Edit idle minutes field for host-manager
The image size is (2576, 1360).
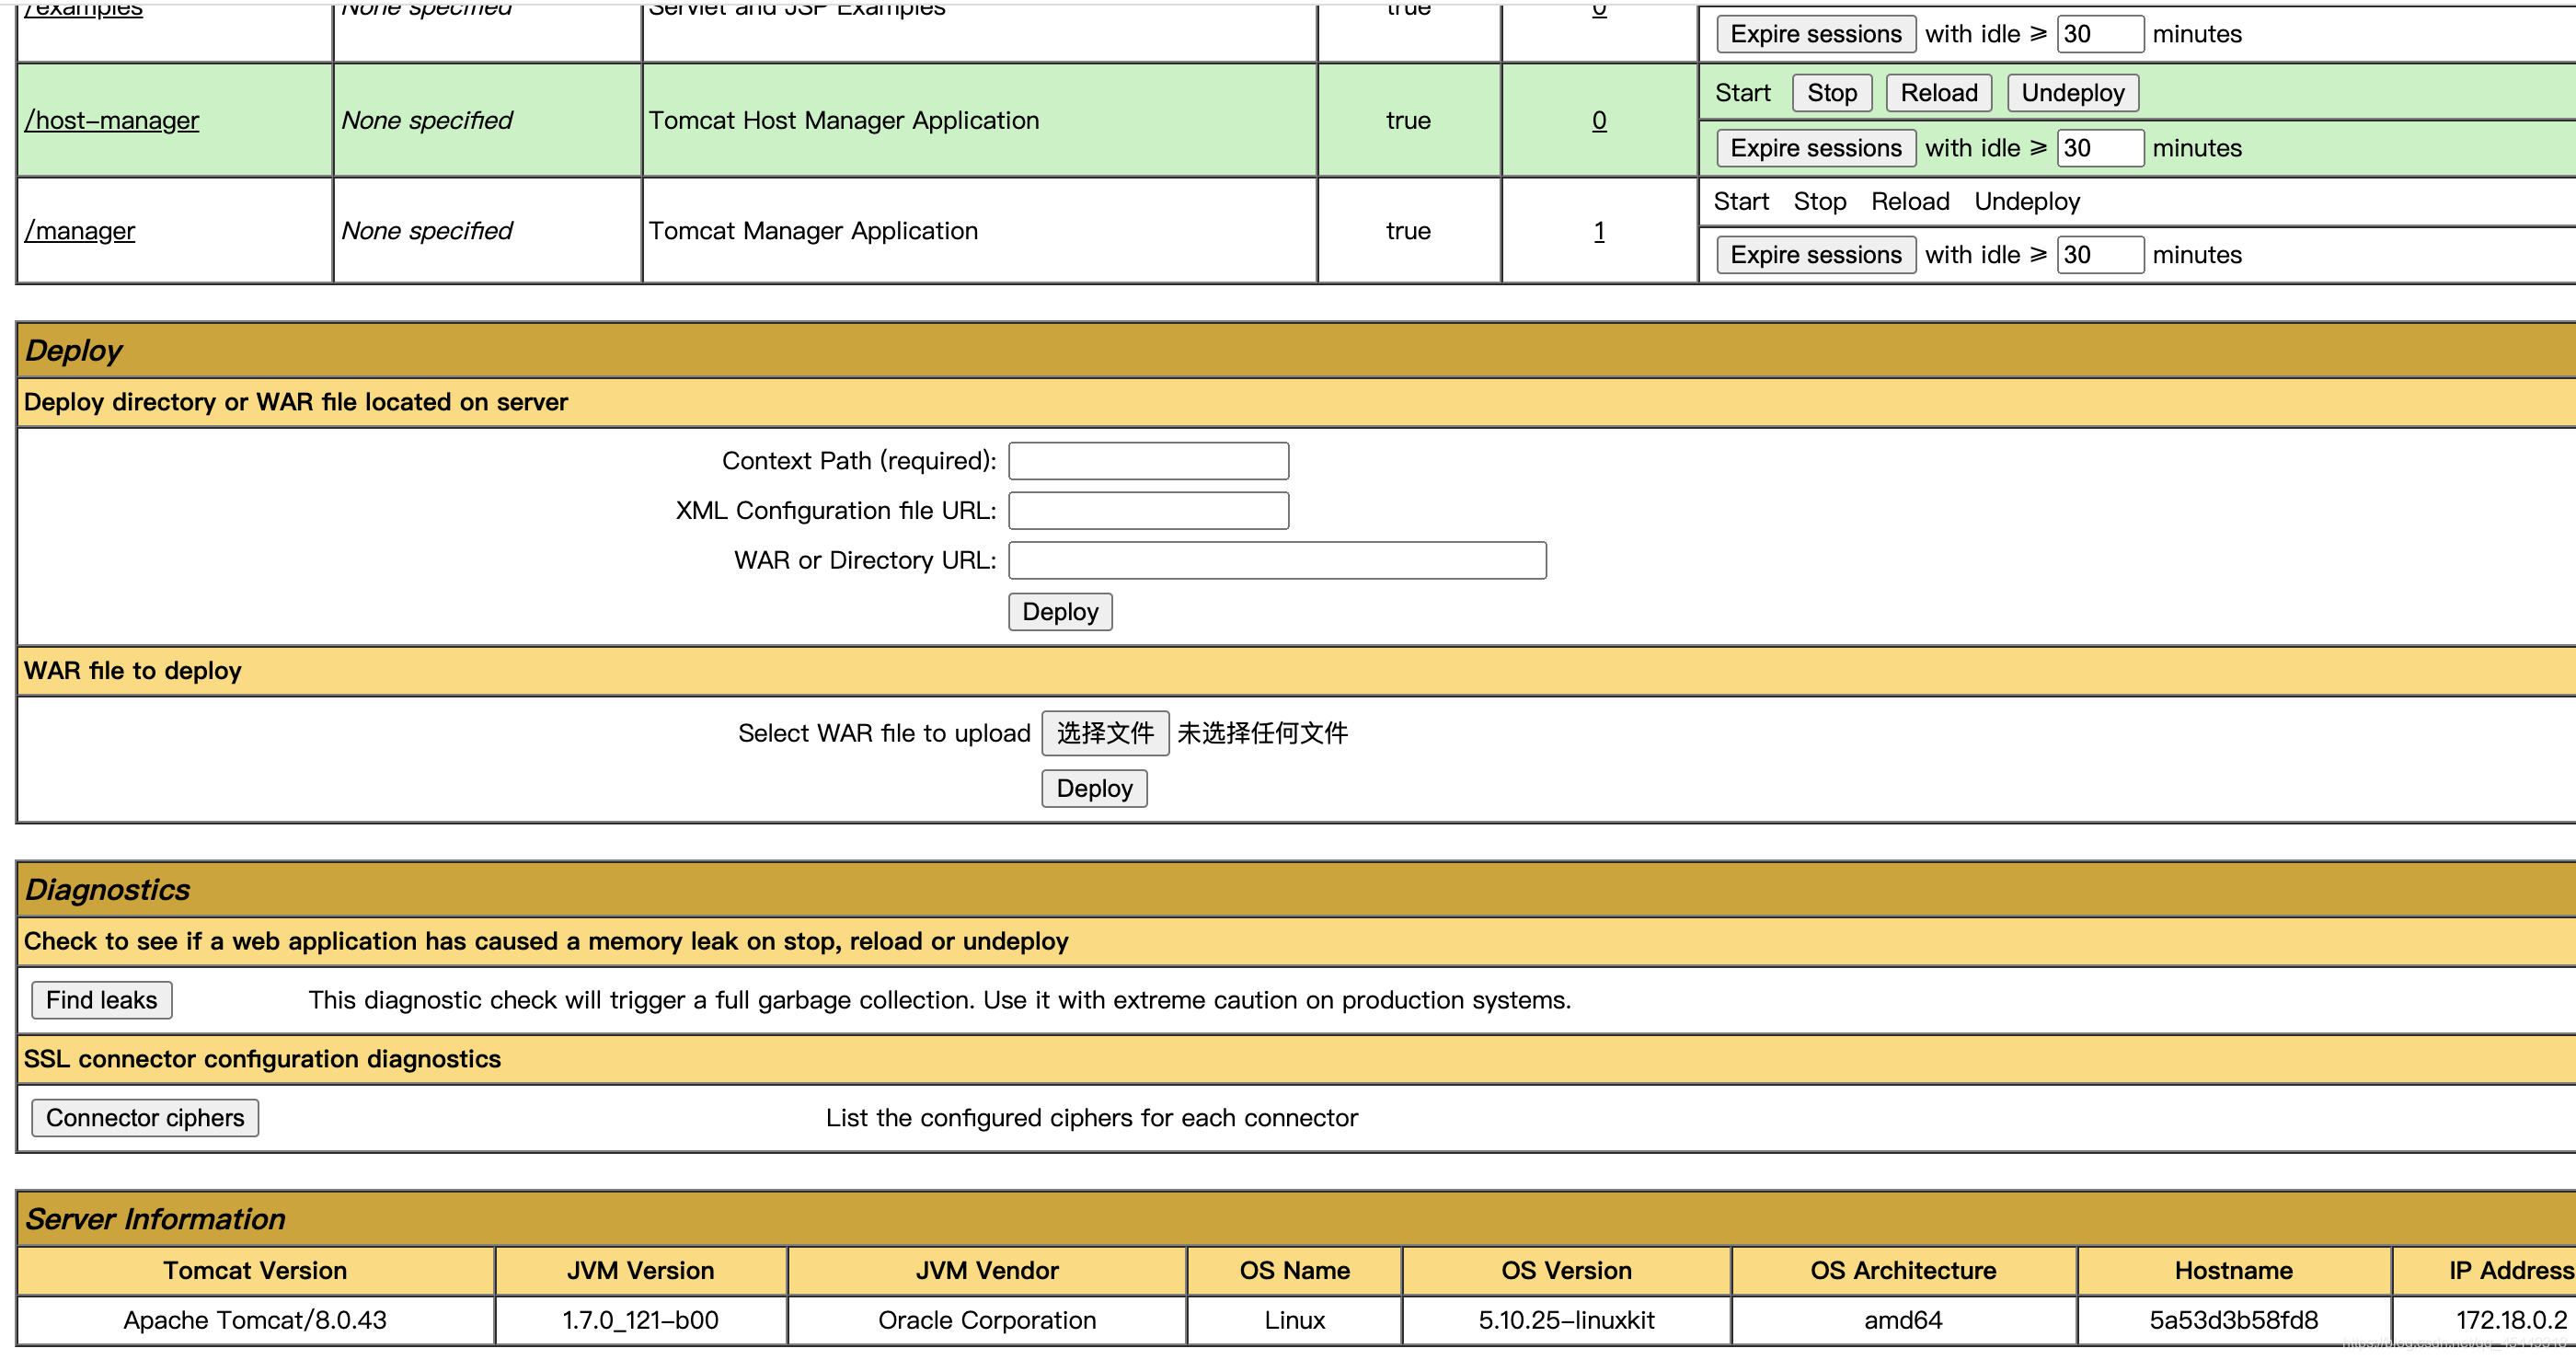2099,148
